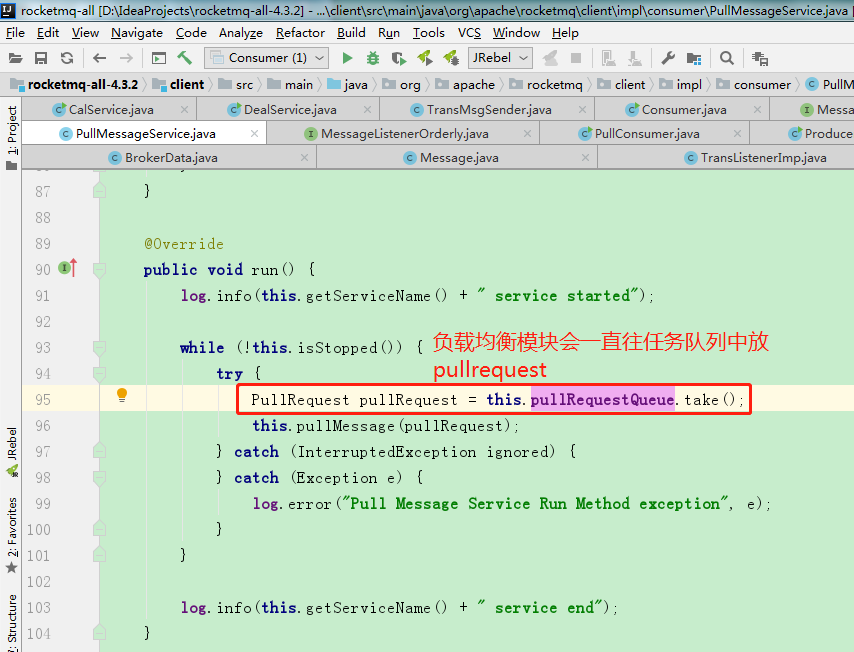Collapse the catch Exception block at line 98
Image resolution: width=854 pixels, height=652 pixels.
(x=99, y=477)
